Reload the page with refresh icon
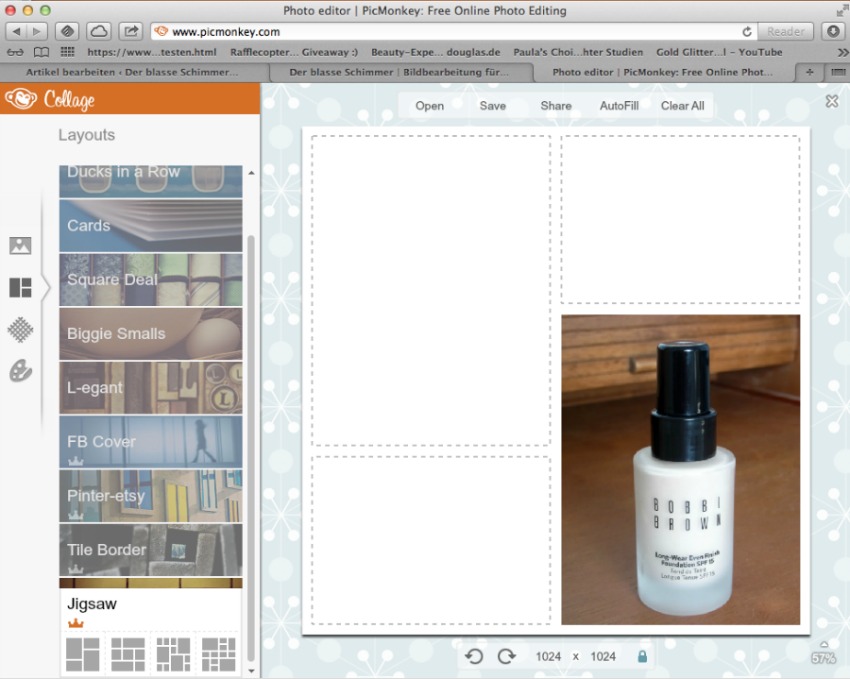Viewport: 850px width, 679px height. point(746,32)
